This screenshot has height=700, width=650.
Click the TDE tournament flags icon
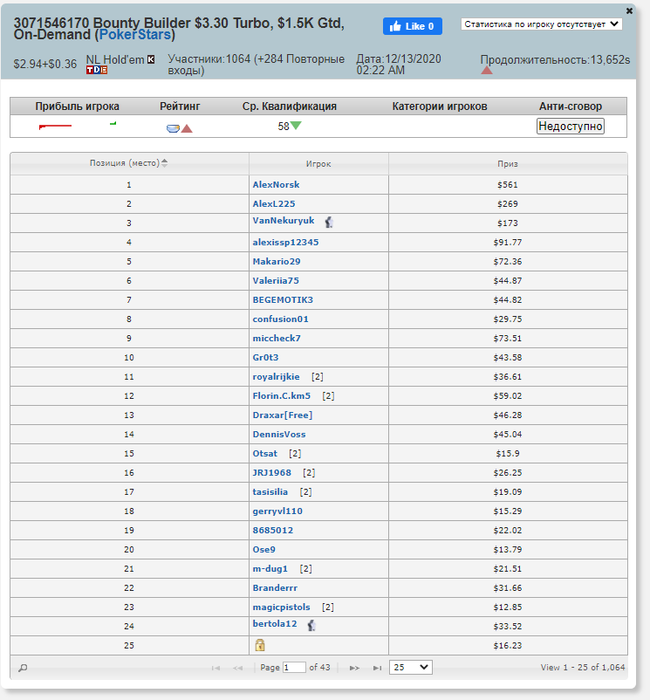96,70
